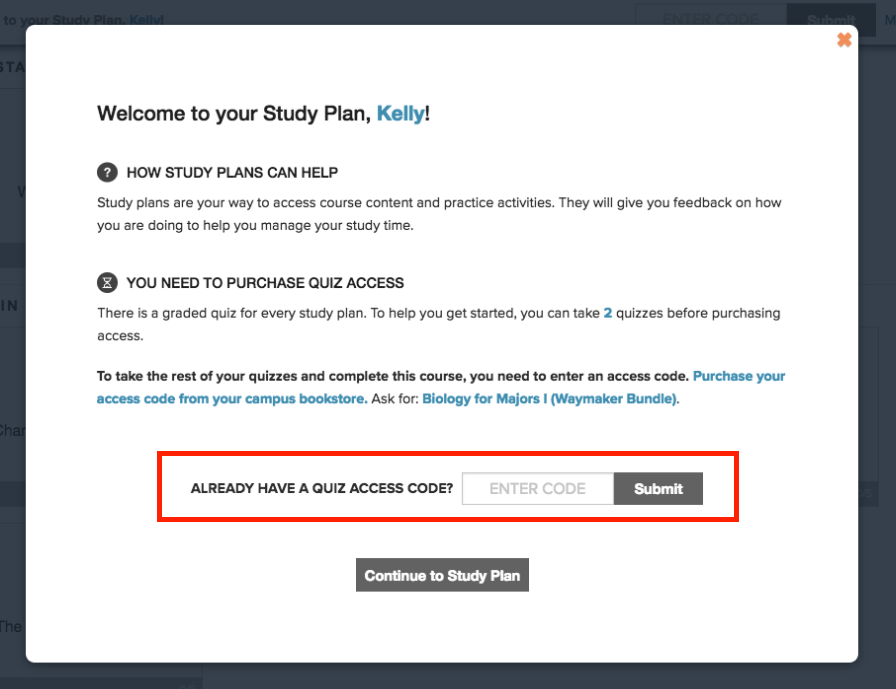The width and height of the screenshot is (896, 689).
Task: Submit the quiz access code
Action: click(657, 488)
